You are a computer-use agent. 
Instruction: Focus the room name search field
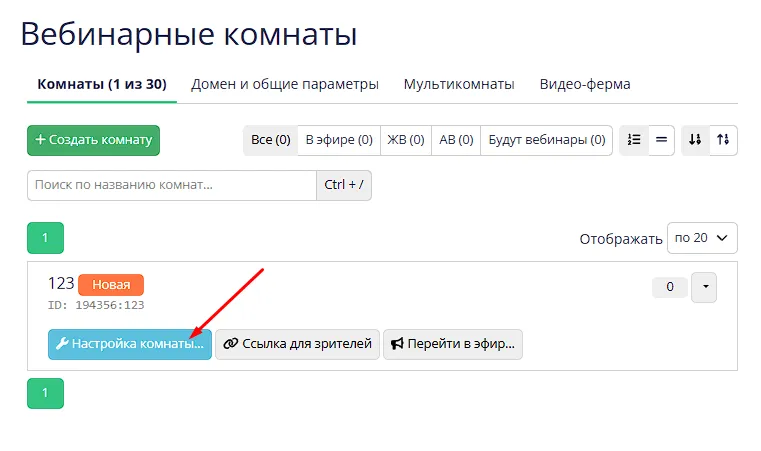(x=171, y=185)
